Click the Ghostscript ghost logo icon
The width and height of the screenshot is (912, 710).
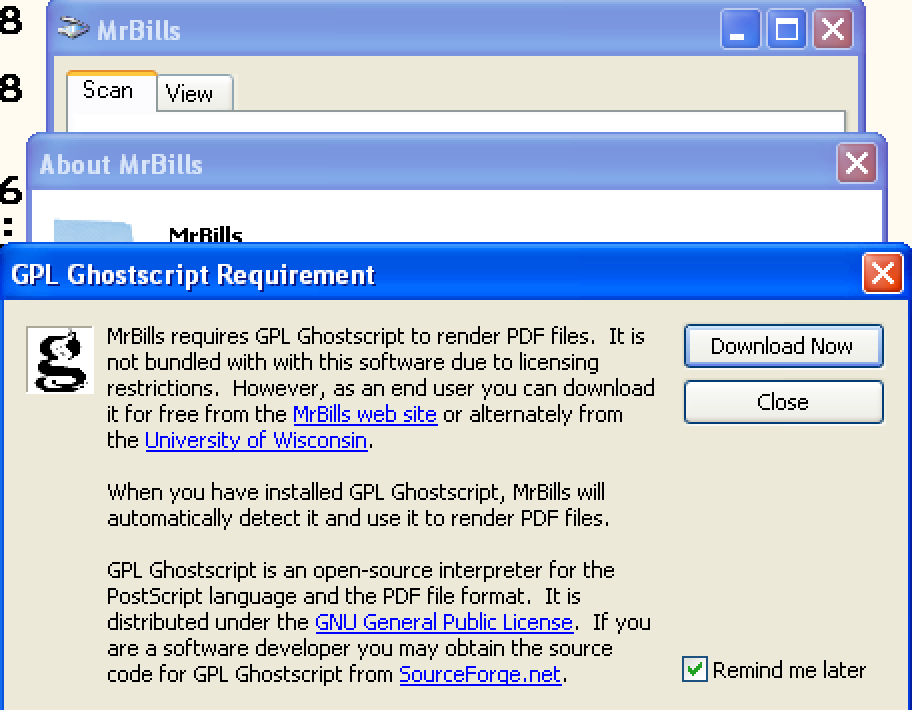point(60,360)
